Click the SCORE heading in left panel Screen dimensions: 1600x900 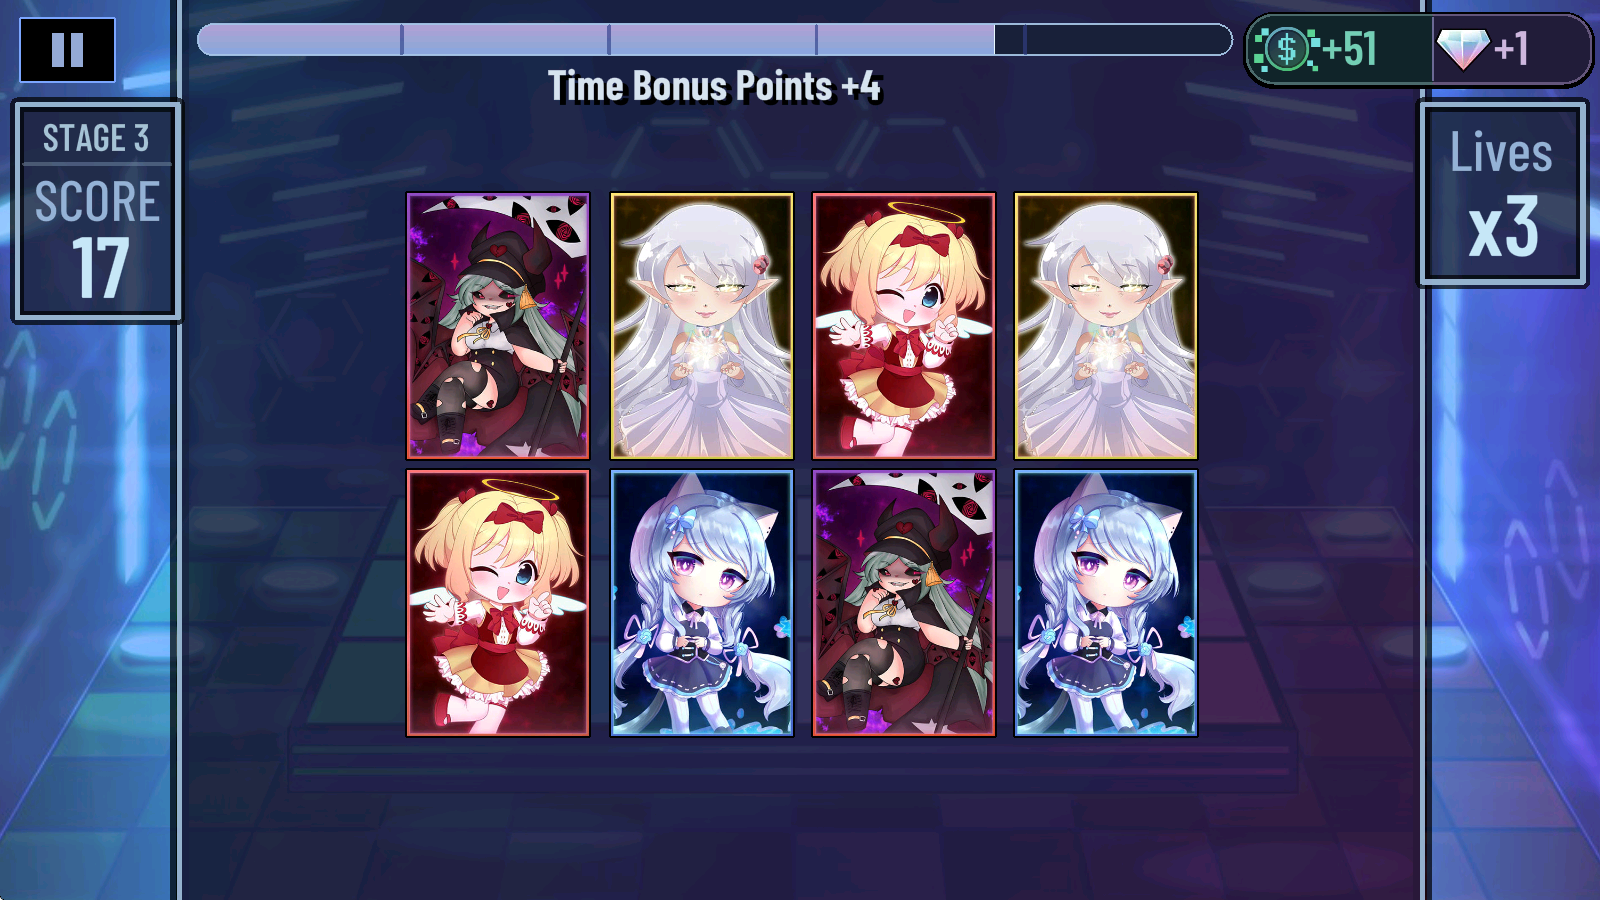pyautogui.click(x=97, y=202)
